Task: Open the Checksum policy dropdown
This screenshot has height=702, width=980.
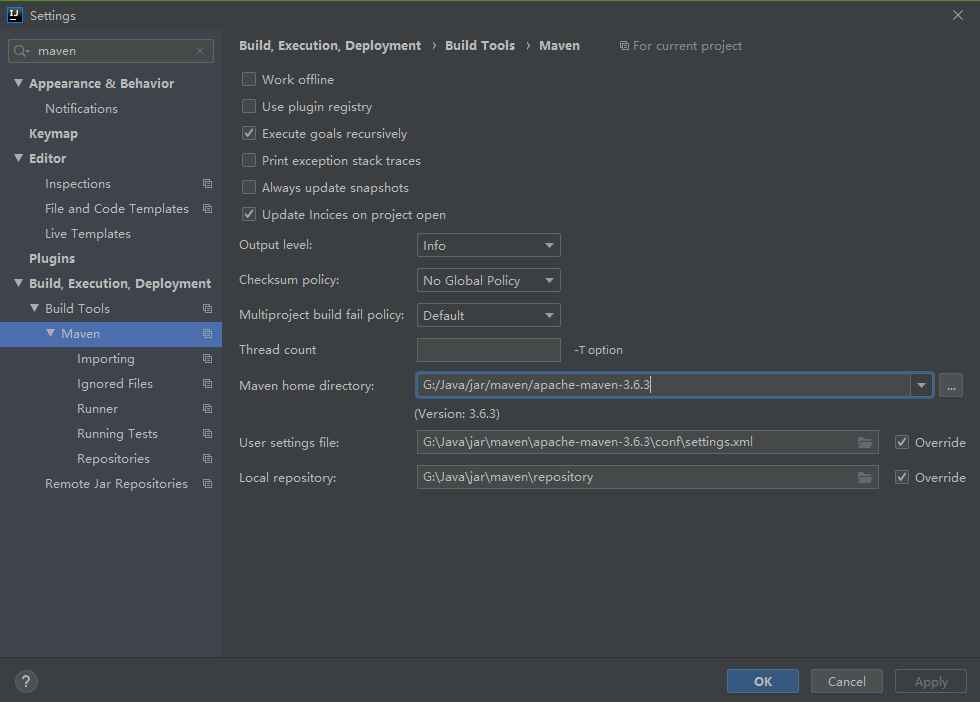Action: [x=489, y=280]
